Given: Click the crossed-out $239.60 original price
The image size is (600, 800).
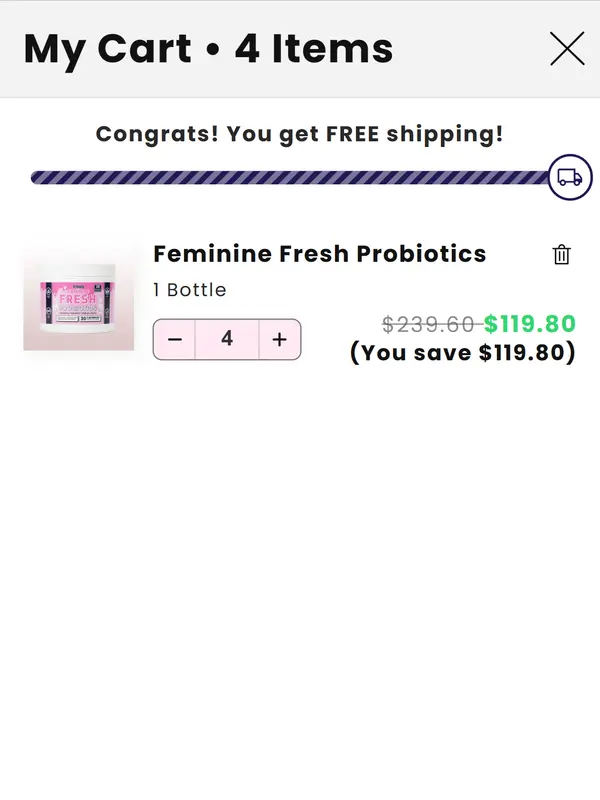Looking at the screenshot, I should click(428, 324).
